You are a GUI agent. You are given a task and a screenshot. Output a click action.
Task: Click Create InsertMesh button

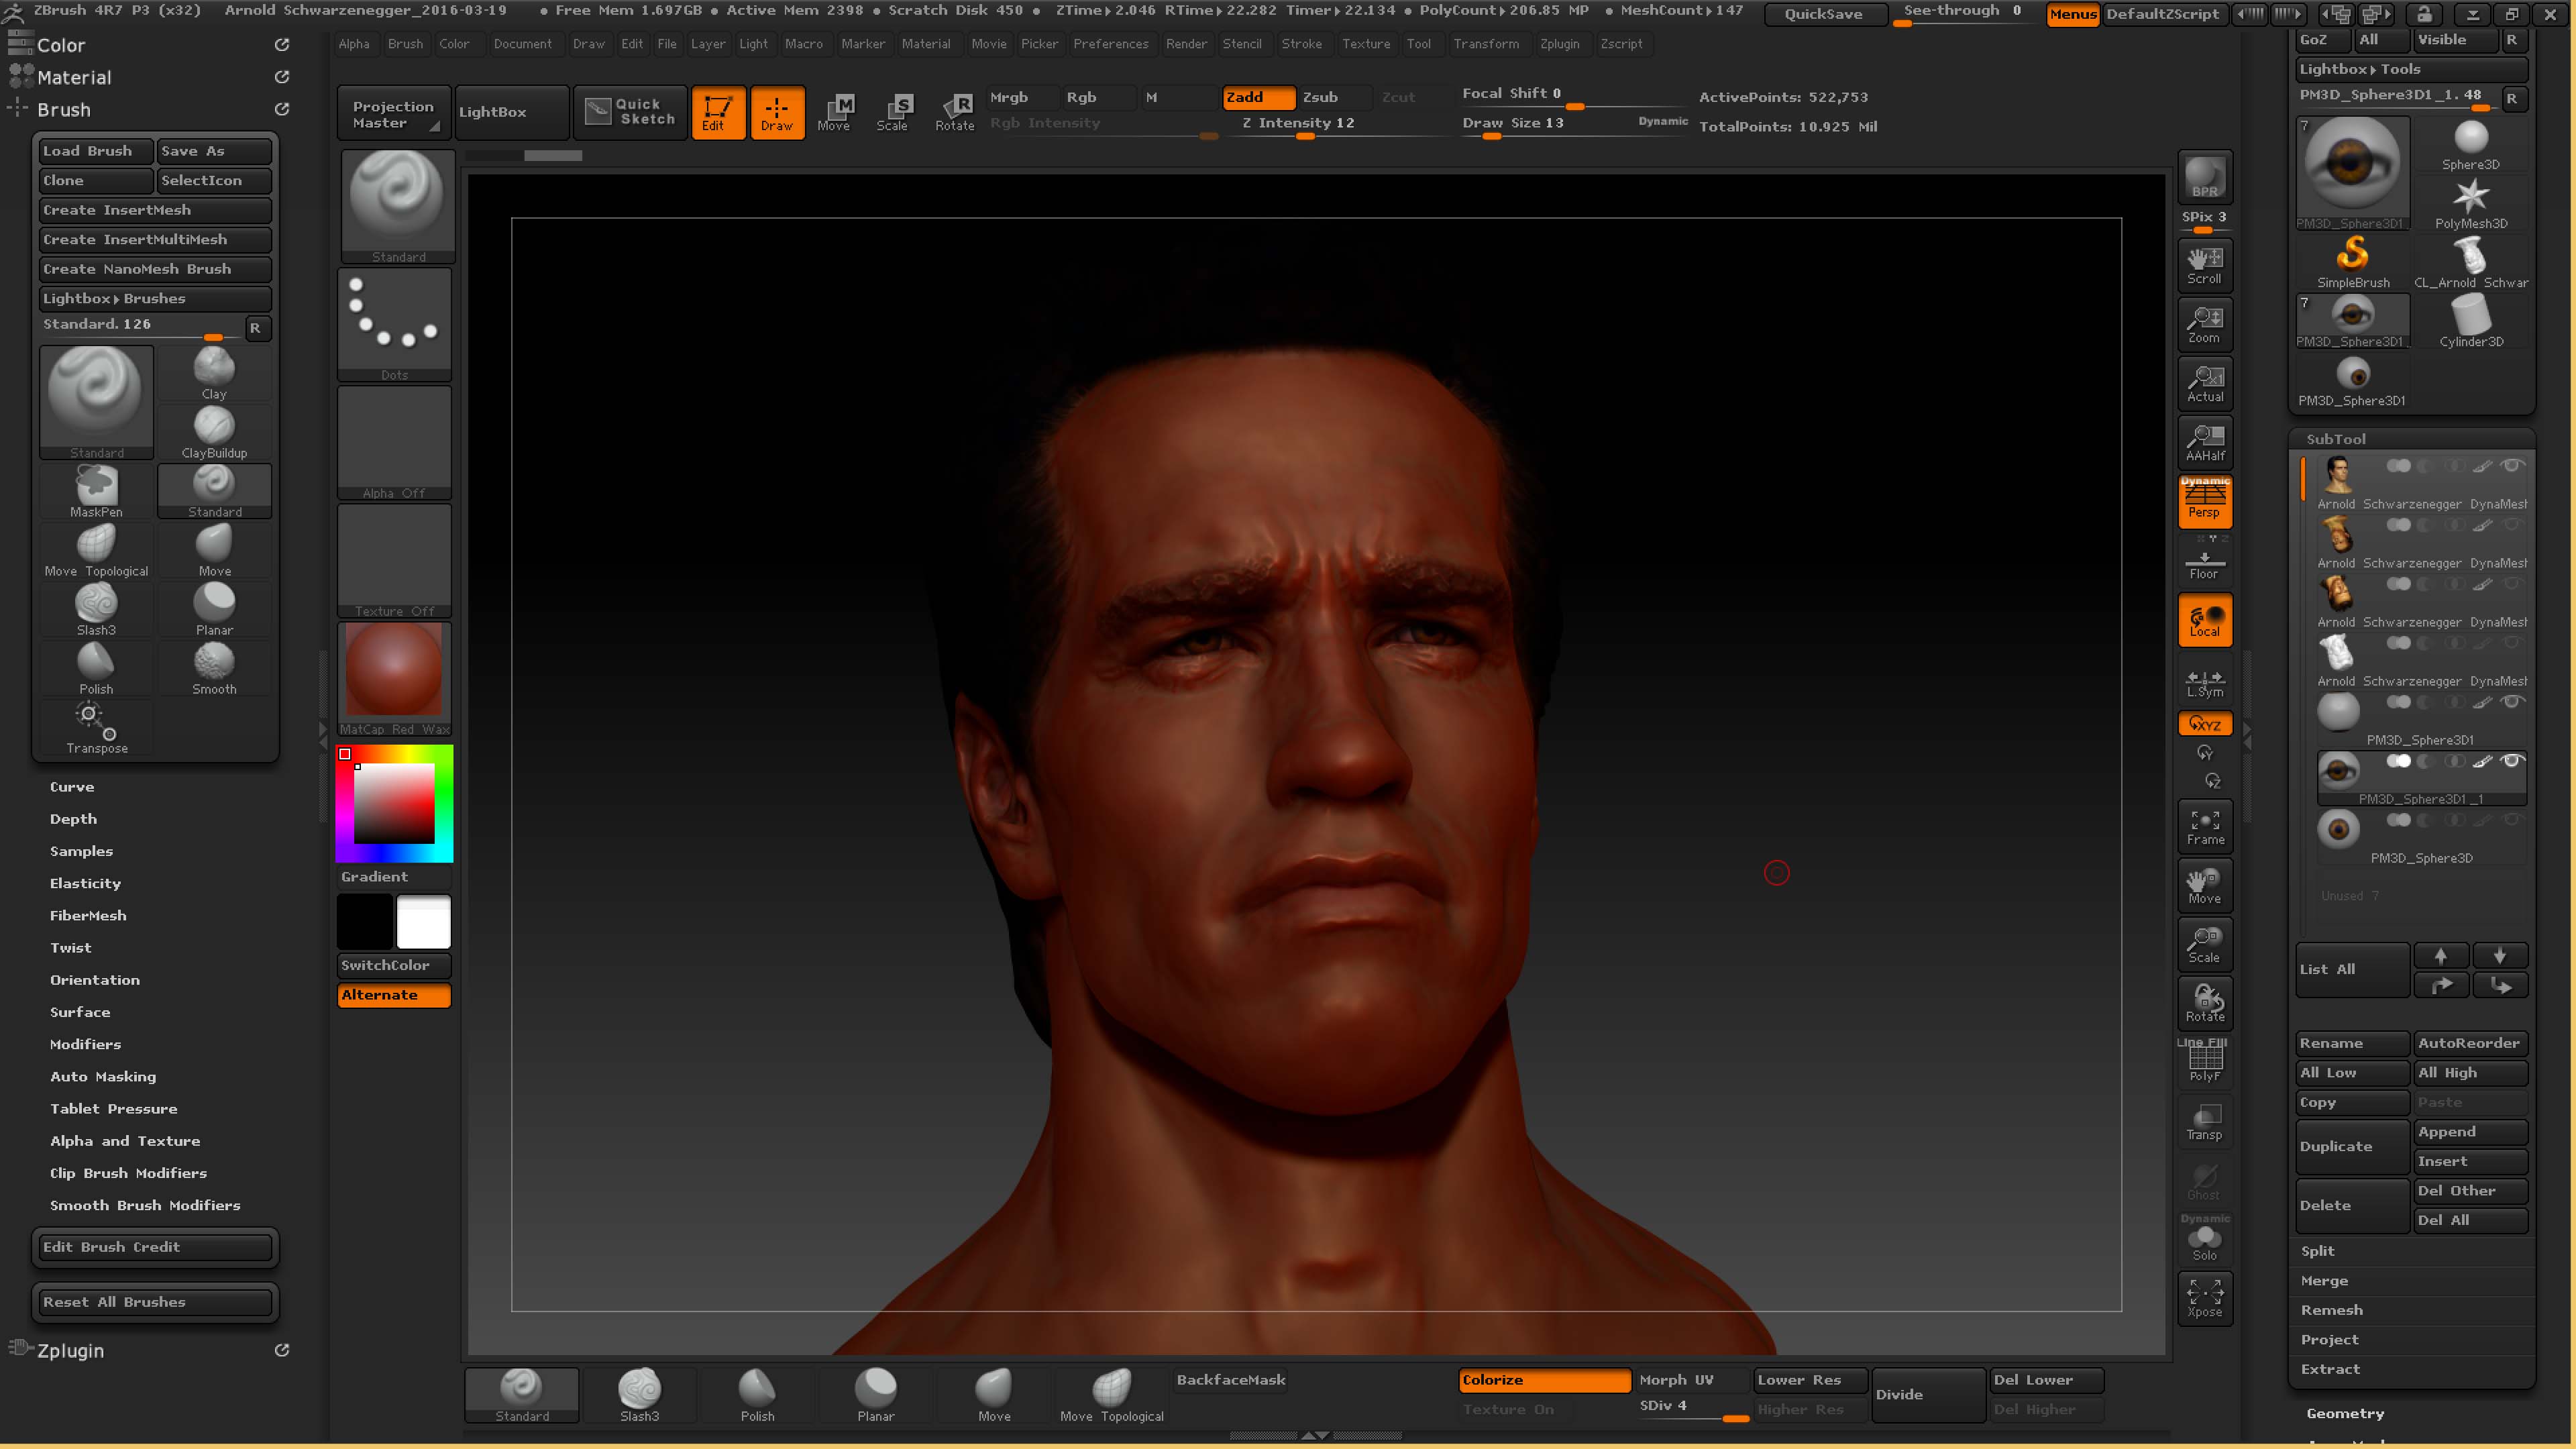pyautogui.click(x=155, y=210)
